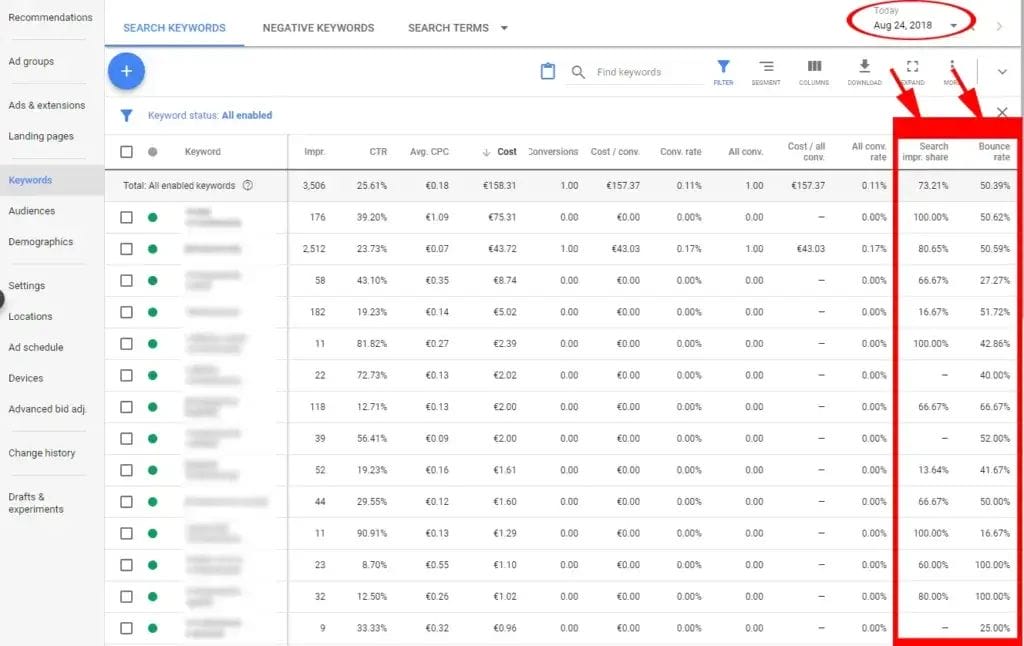Switch to the Negative Keywords tab
This screenshot has height=646, width=1024.
click(x=317, y=28)
